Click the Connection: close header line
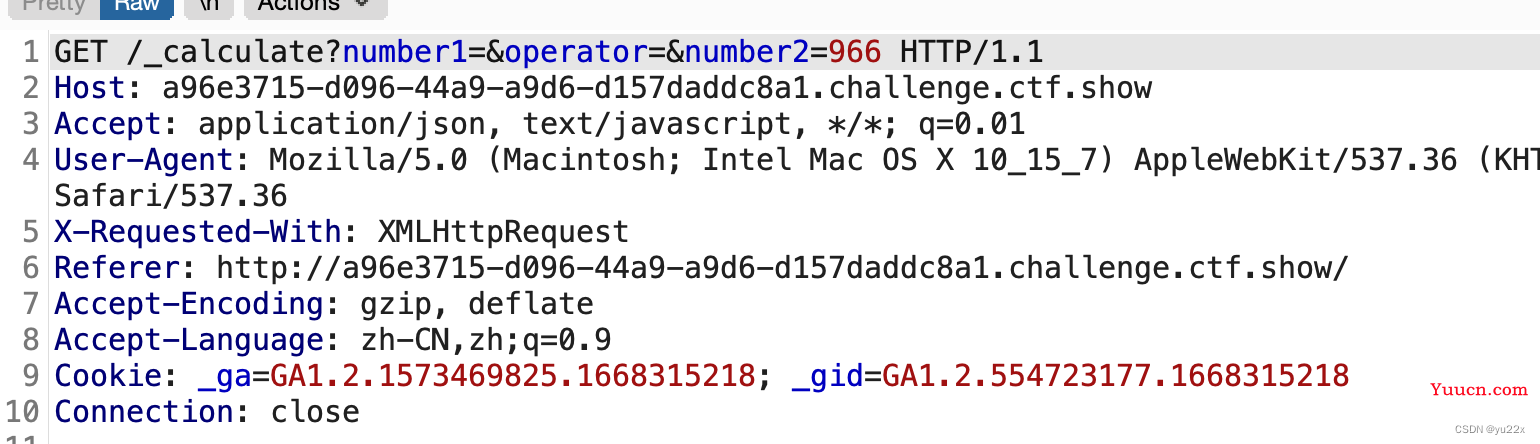 [x=207, y=412]
